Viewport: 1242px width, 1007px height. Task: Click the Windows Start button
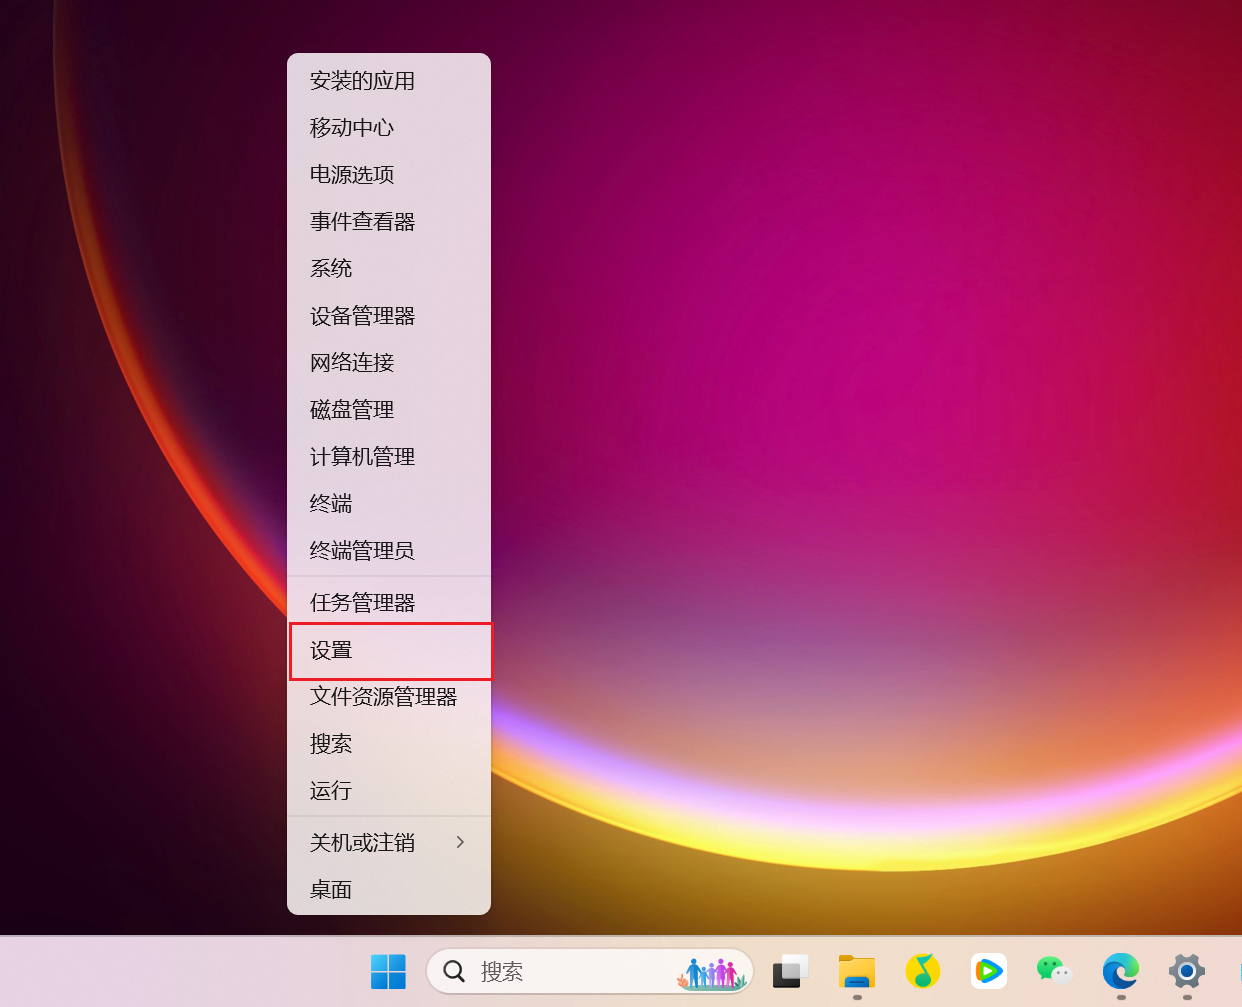click(388, 971)
